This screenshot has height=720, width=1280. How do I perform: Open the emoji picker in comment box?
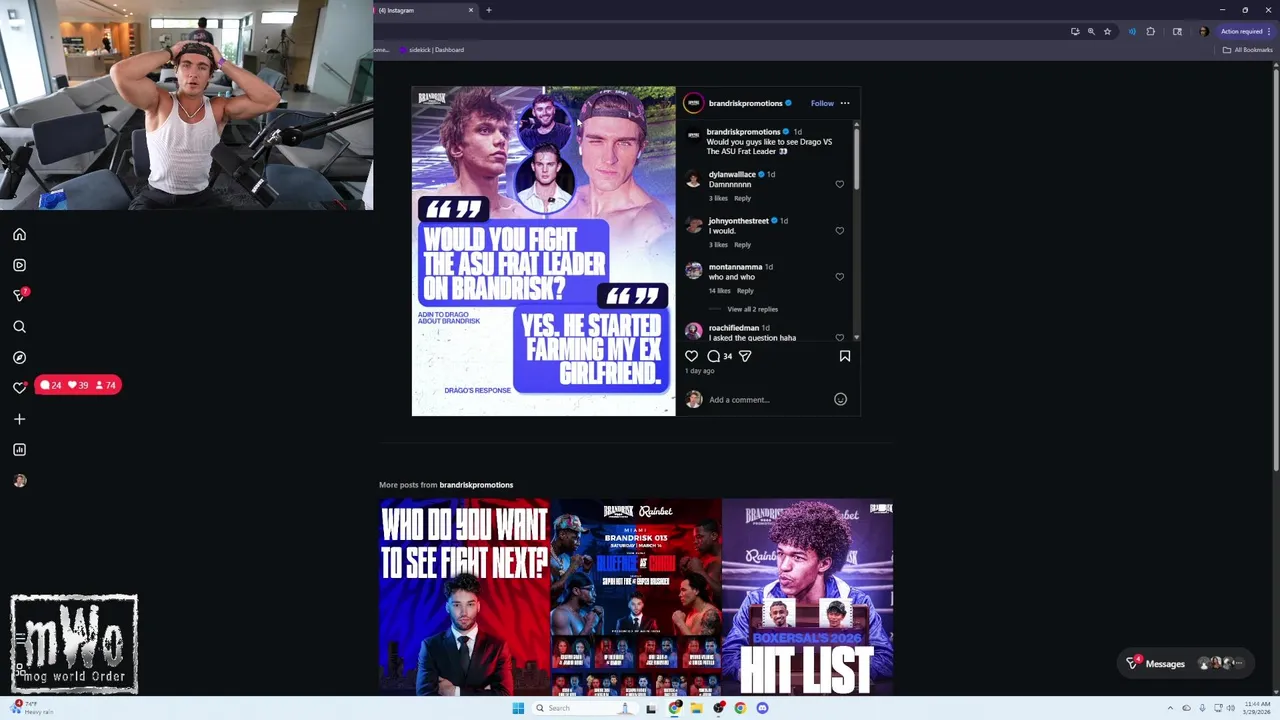840,400
